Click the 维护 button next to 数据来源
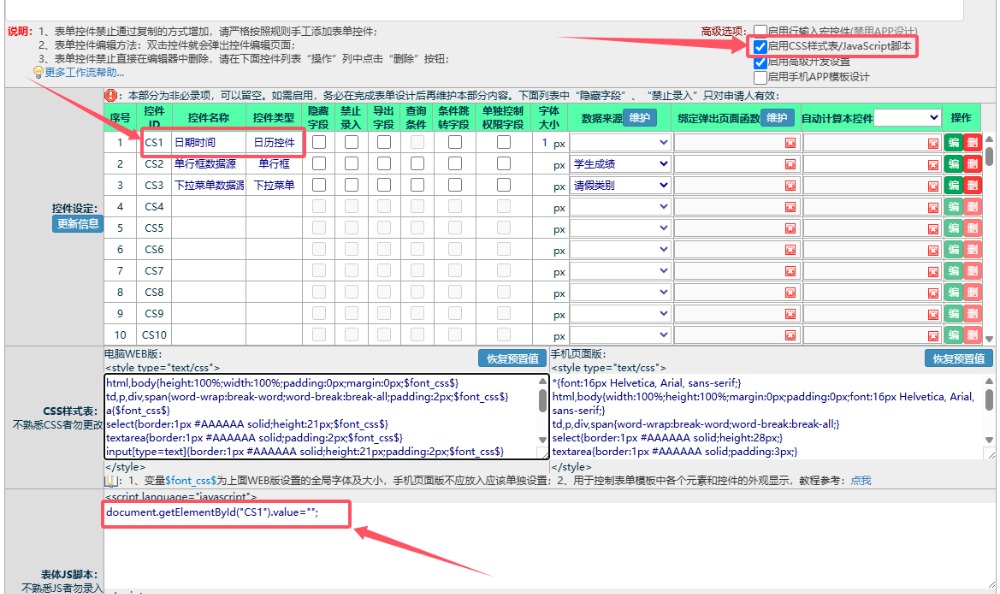This screenshot has width=1000, height=594. tap(639, 118)
